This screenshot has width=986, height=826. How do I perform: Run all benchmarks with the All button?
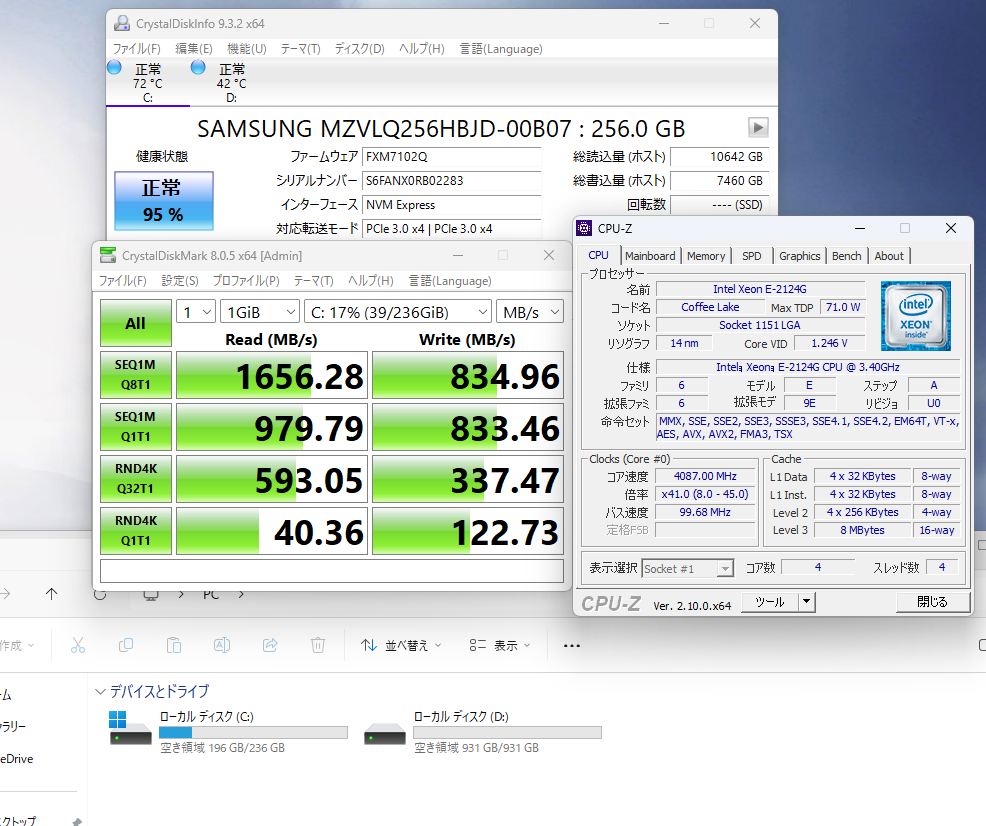135,323
